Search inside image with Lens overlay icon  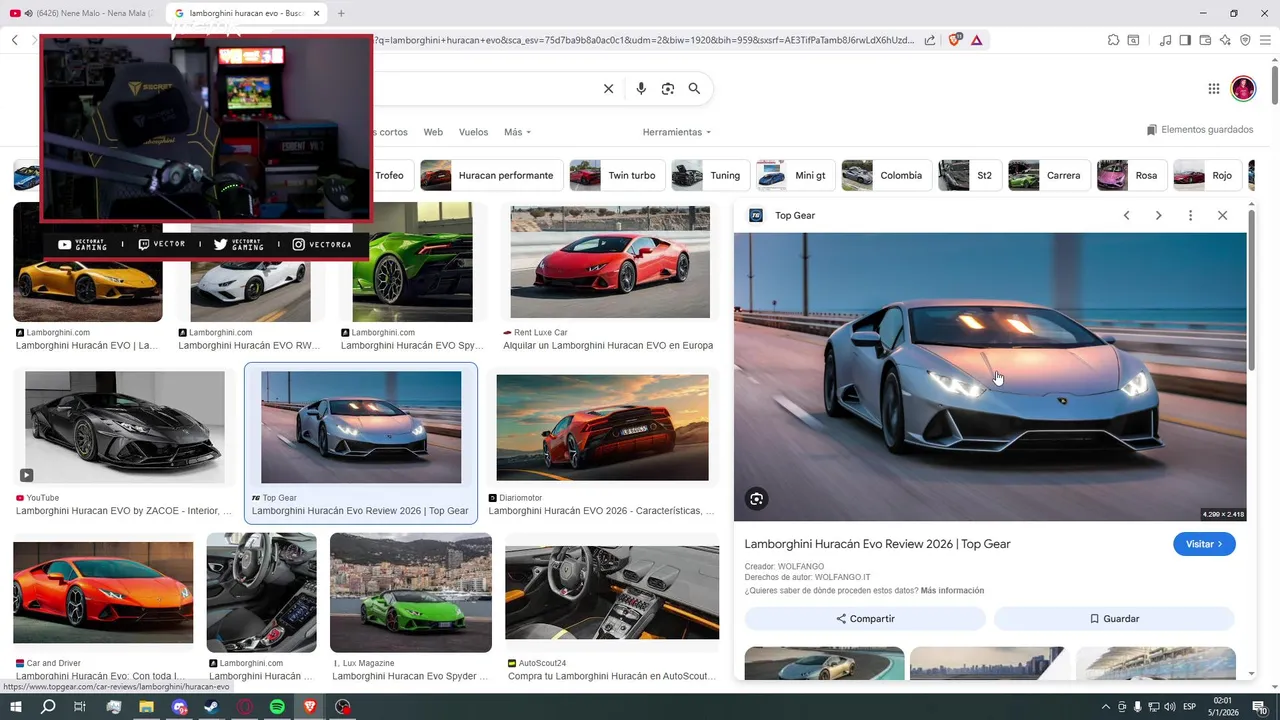(757, 499)
